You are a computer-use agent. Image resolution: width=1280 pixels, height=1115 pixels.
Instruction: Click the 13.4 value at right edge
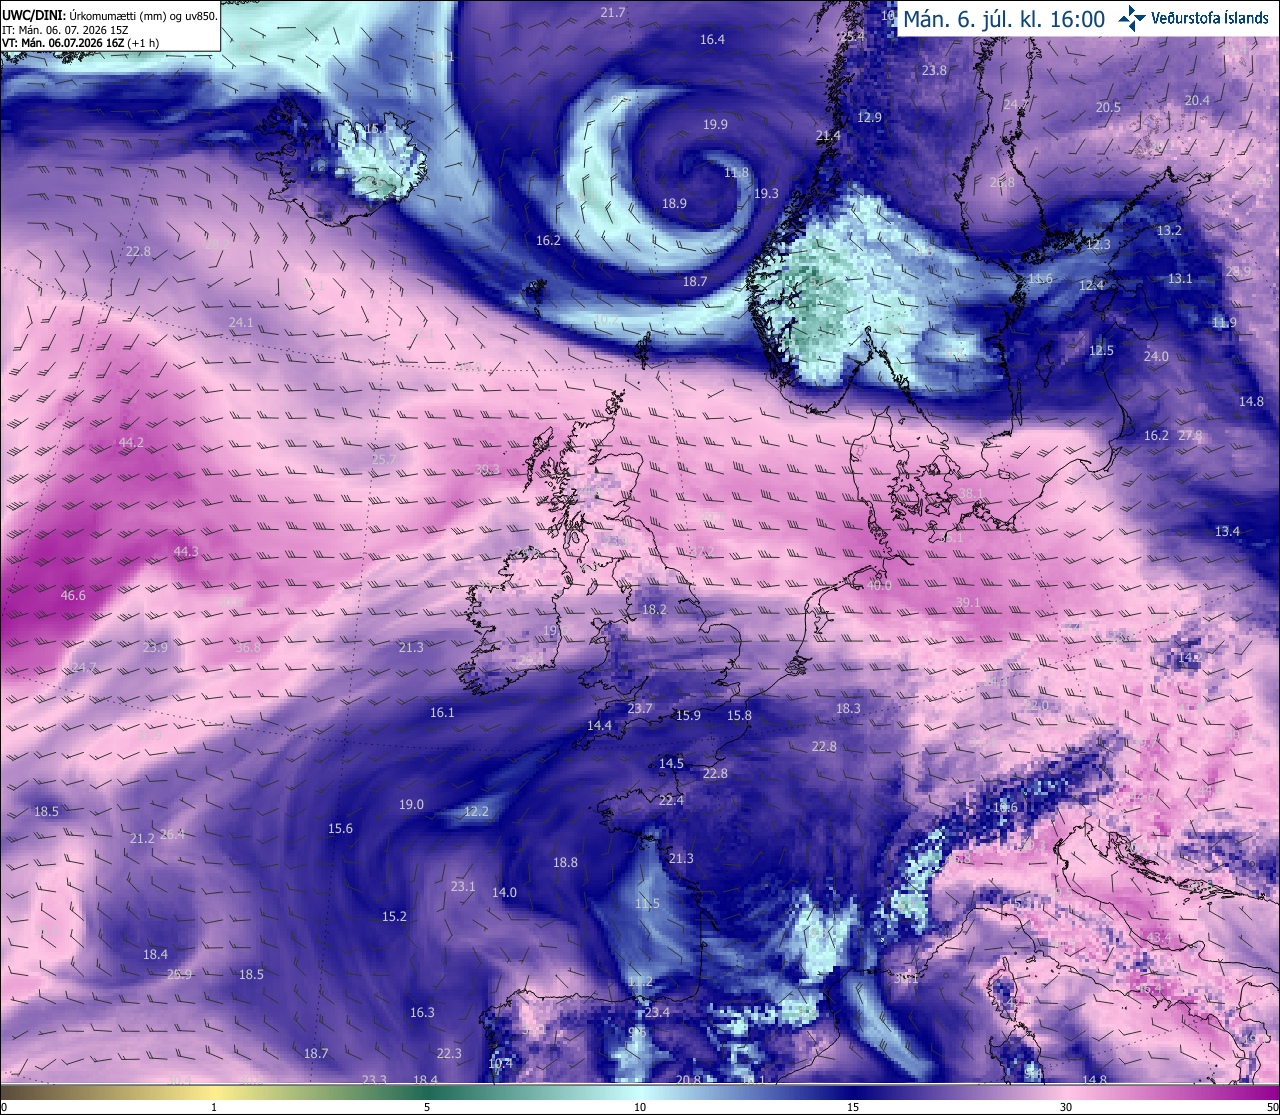[x=1227, y=531]
